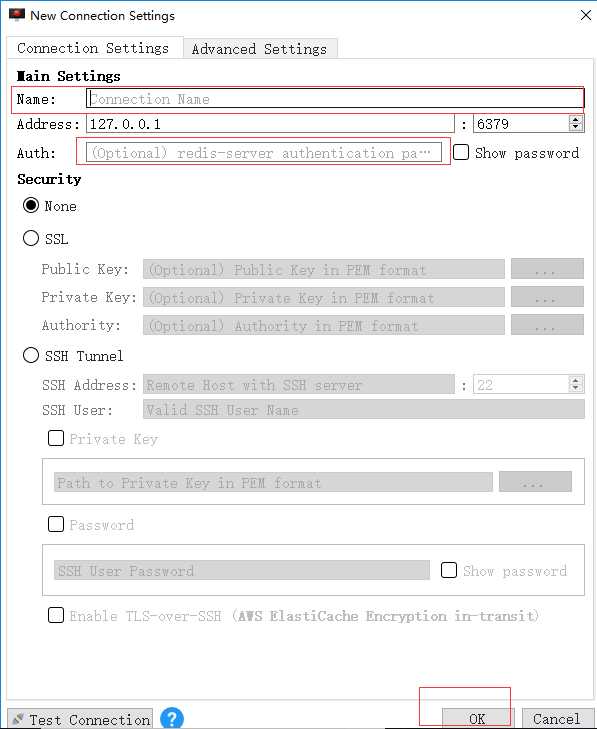Image resolution: width=597 pixels, height=729 pixels.
Task: Click the Address field showing 127.0.0.1
Action: 270,124
